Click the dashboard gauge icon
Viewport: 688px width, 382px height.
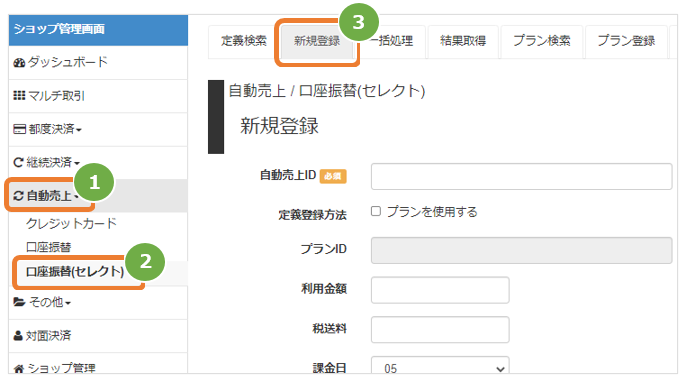pos(19,63)
